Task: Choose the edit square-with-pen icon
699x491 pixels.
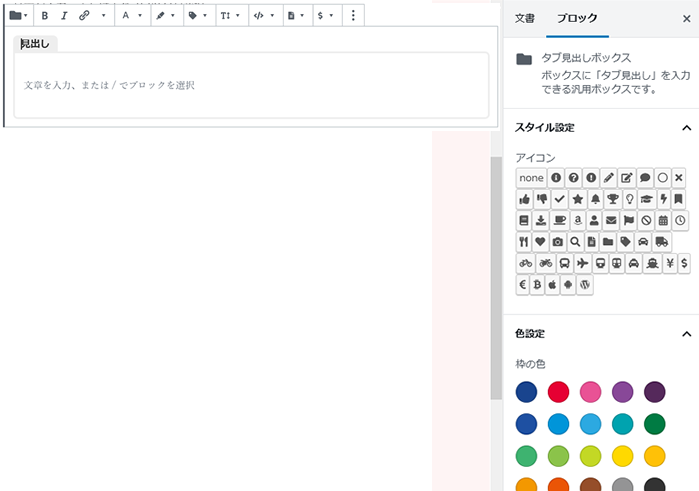Action: pos(626,177)
